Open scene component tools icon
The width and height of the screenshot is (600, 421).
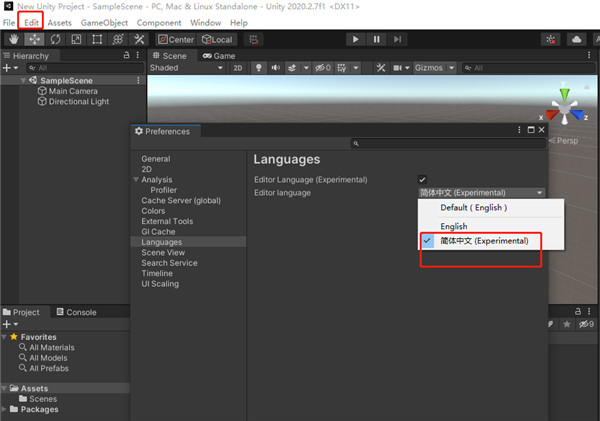tap(381, 68)
